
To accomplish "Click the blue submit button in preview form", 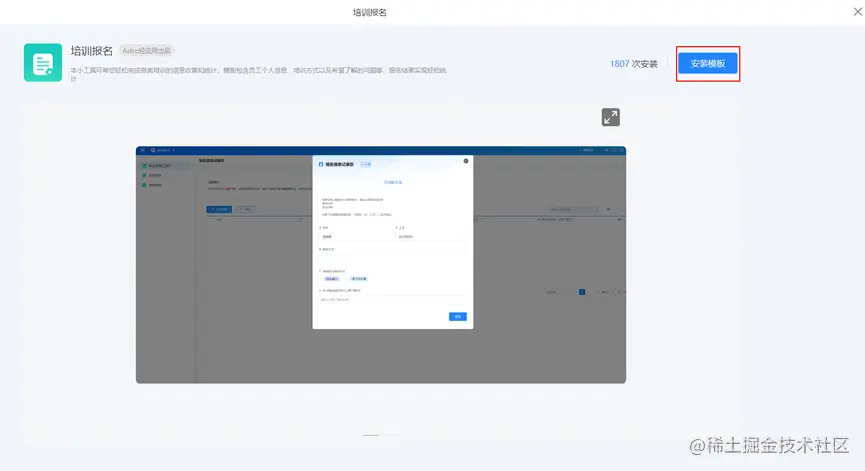I will 458,317.
